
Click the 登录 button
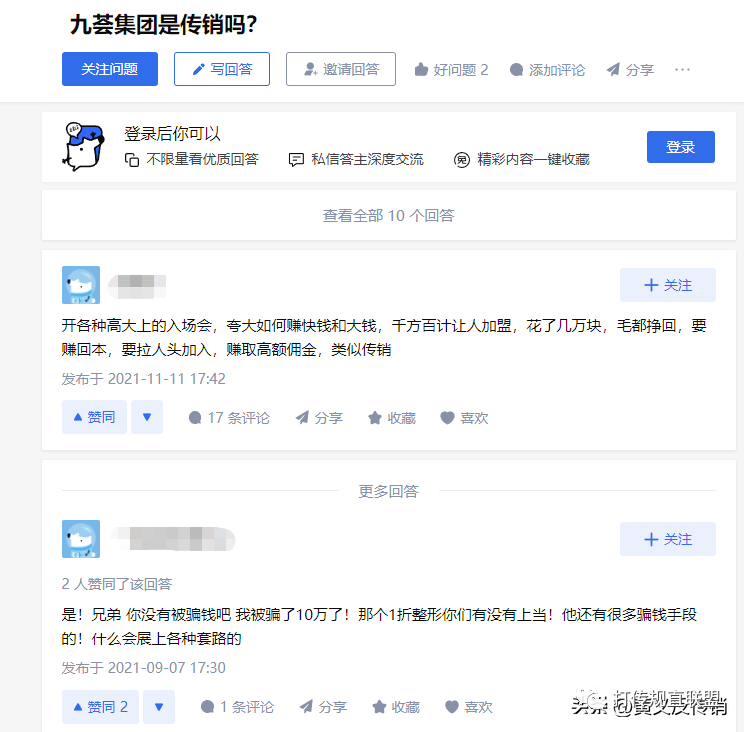click(680, 147)
